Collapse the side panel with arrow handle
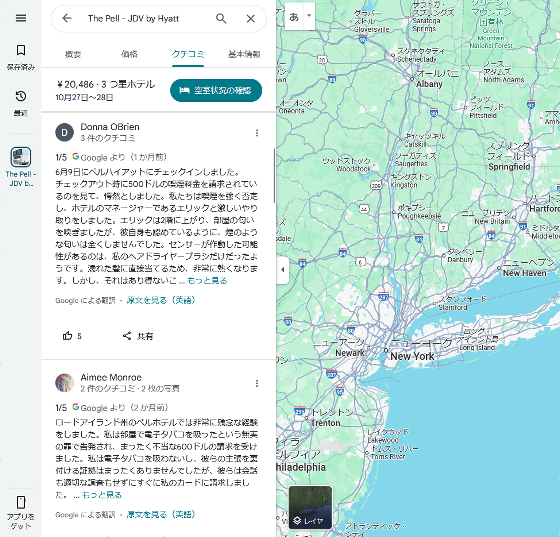The image size is (560, 537). 282,270
